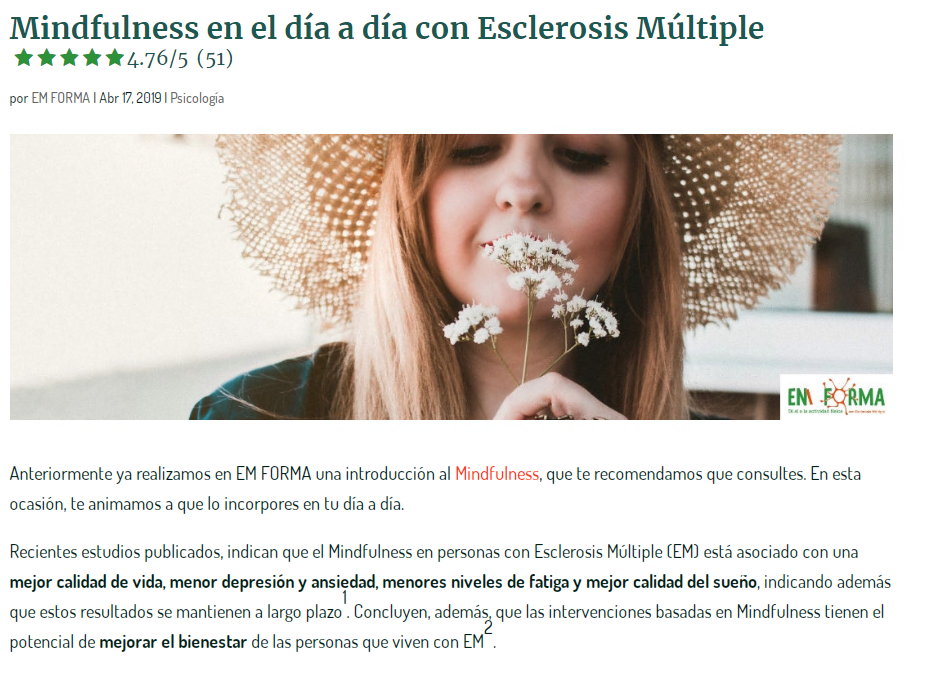This screenshot has width=928, height=677.
Task: Click the fourth green rating star
Action: [x=92, y=58]
